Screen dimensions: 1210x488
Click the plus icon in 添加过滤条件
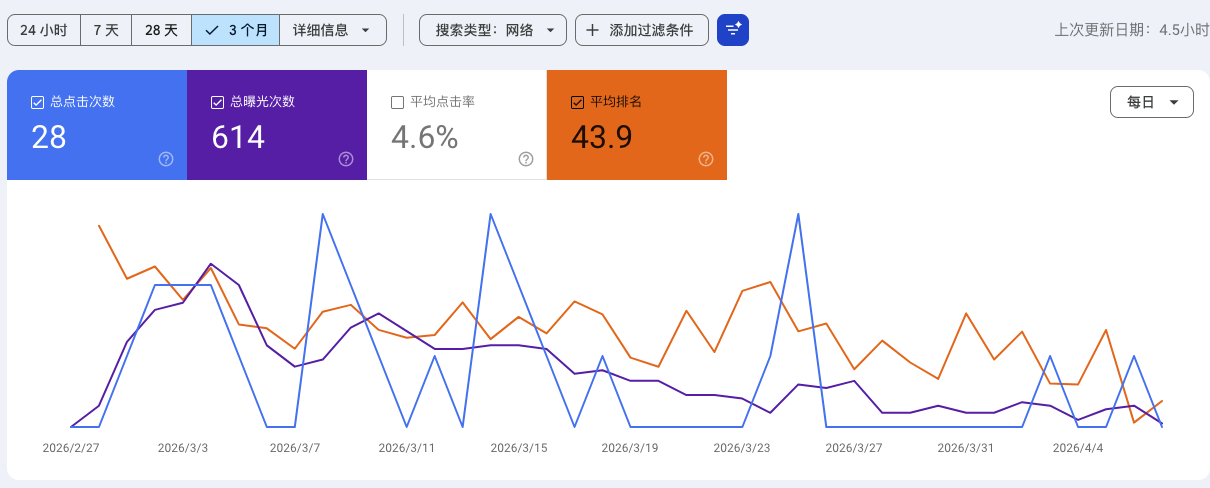(593, 30)
